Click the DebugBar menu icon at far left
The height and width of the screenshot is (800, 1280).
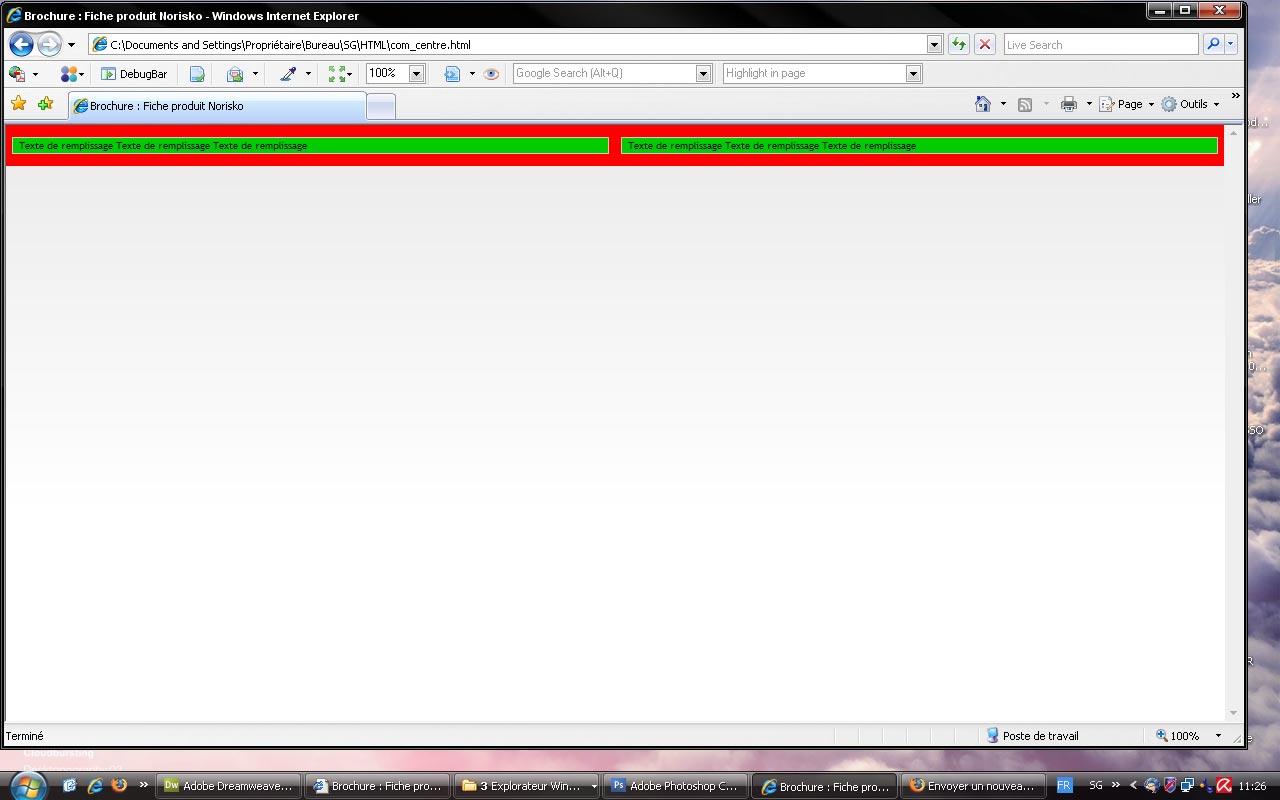pos(17,74)
